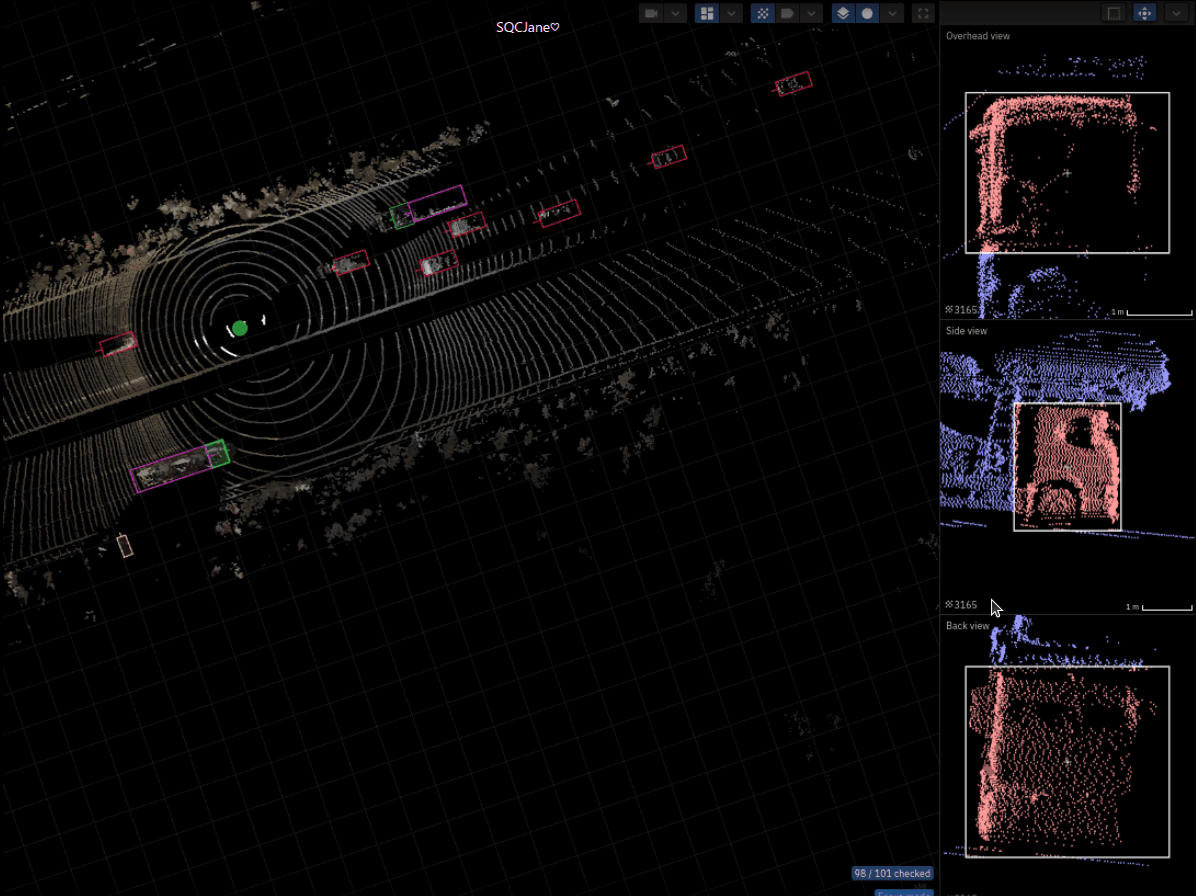
Task: Click the 98 / 101 checked badge
Action: (892, 873)
